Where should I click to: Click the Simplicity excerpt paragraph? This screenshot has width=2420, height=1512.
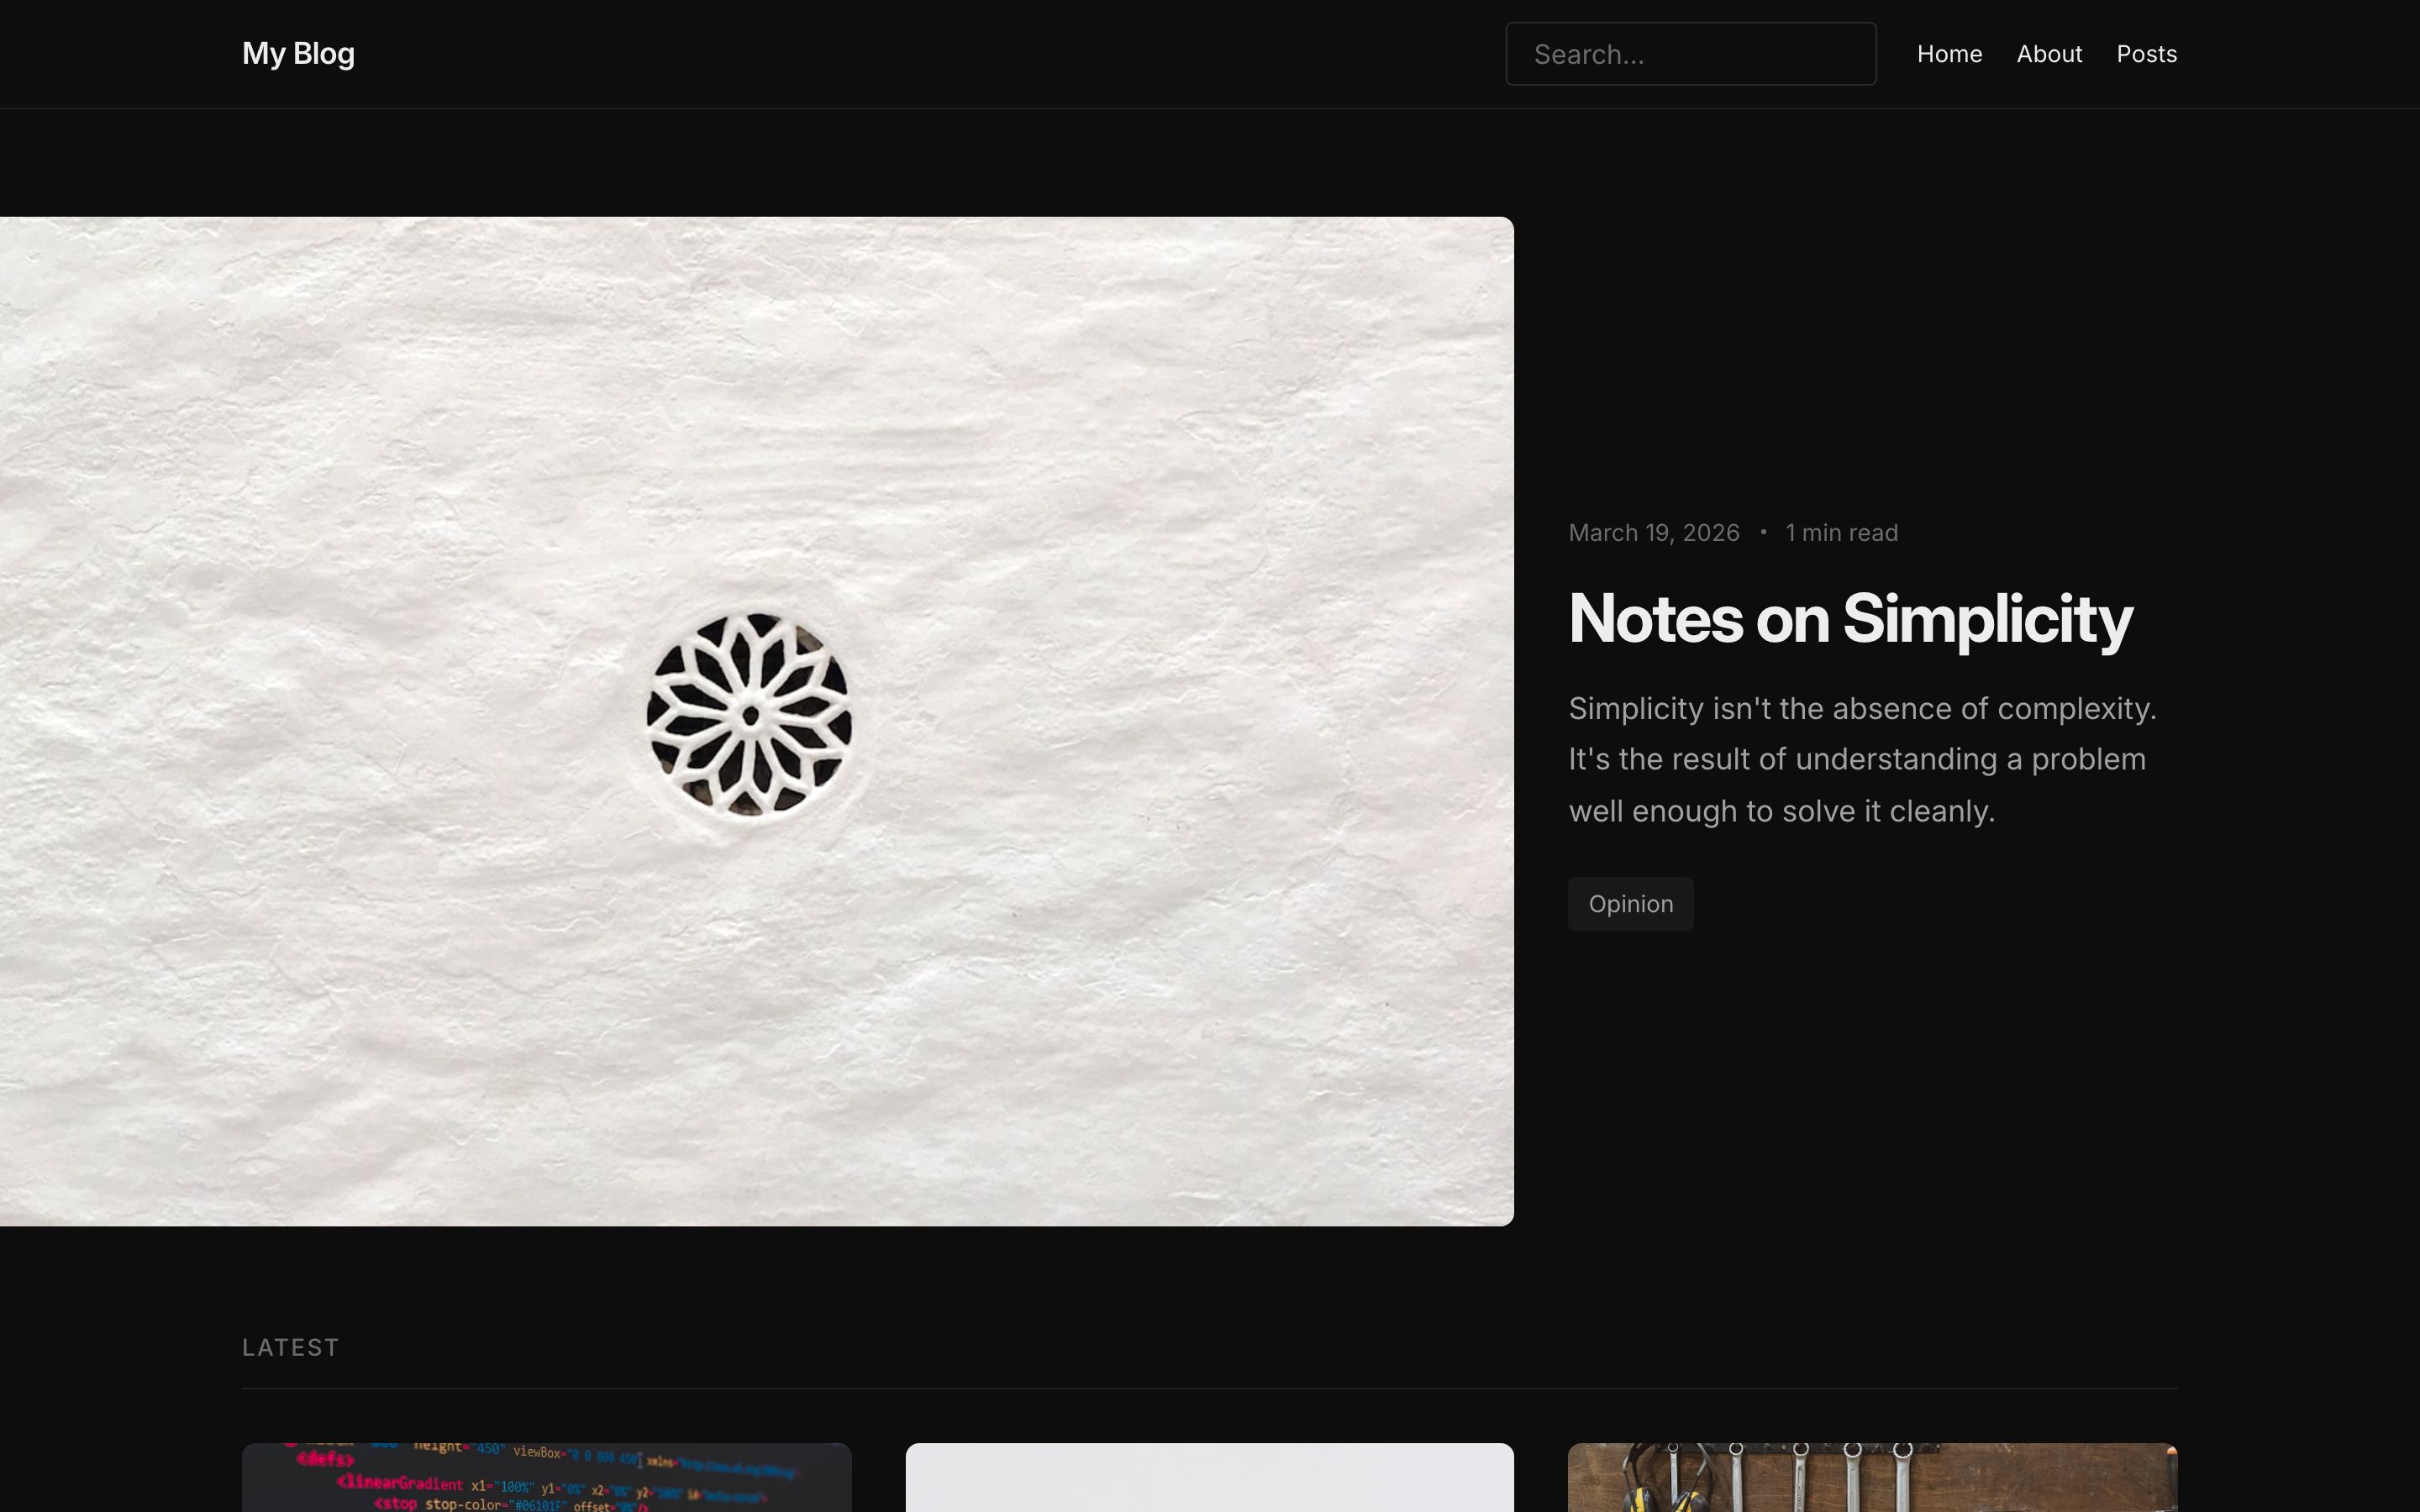1860,760
